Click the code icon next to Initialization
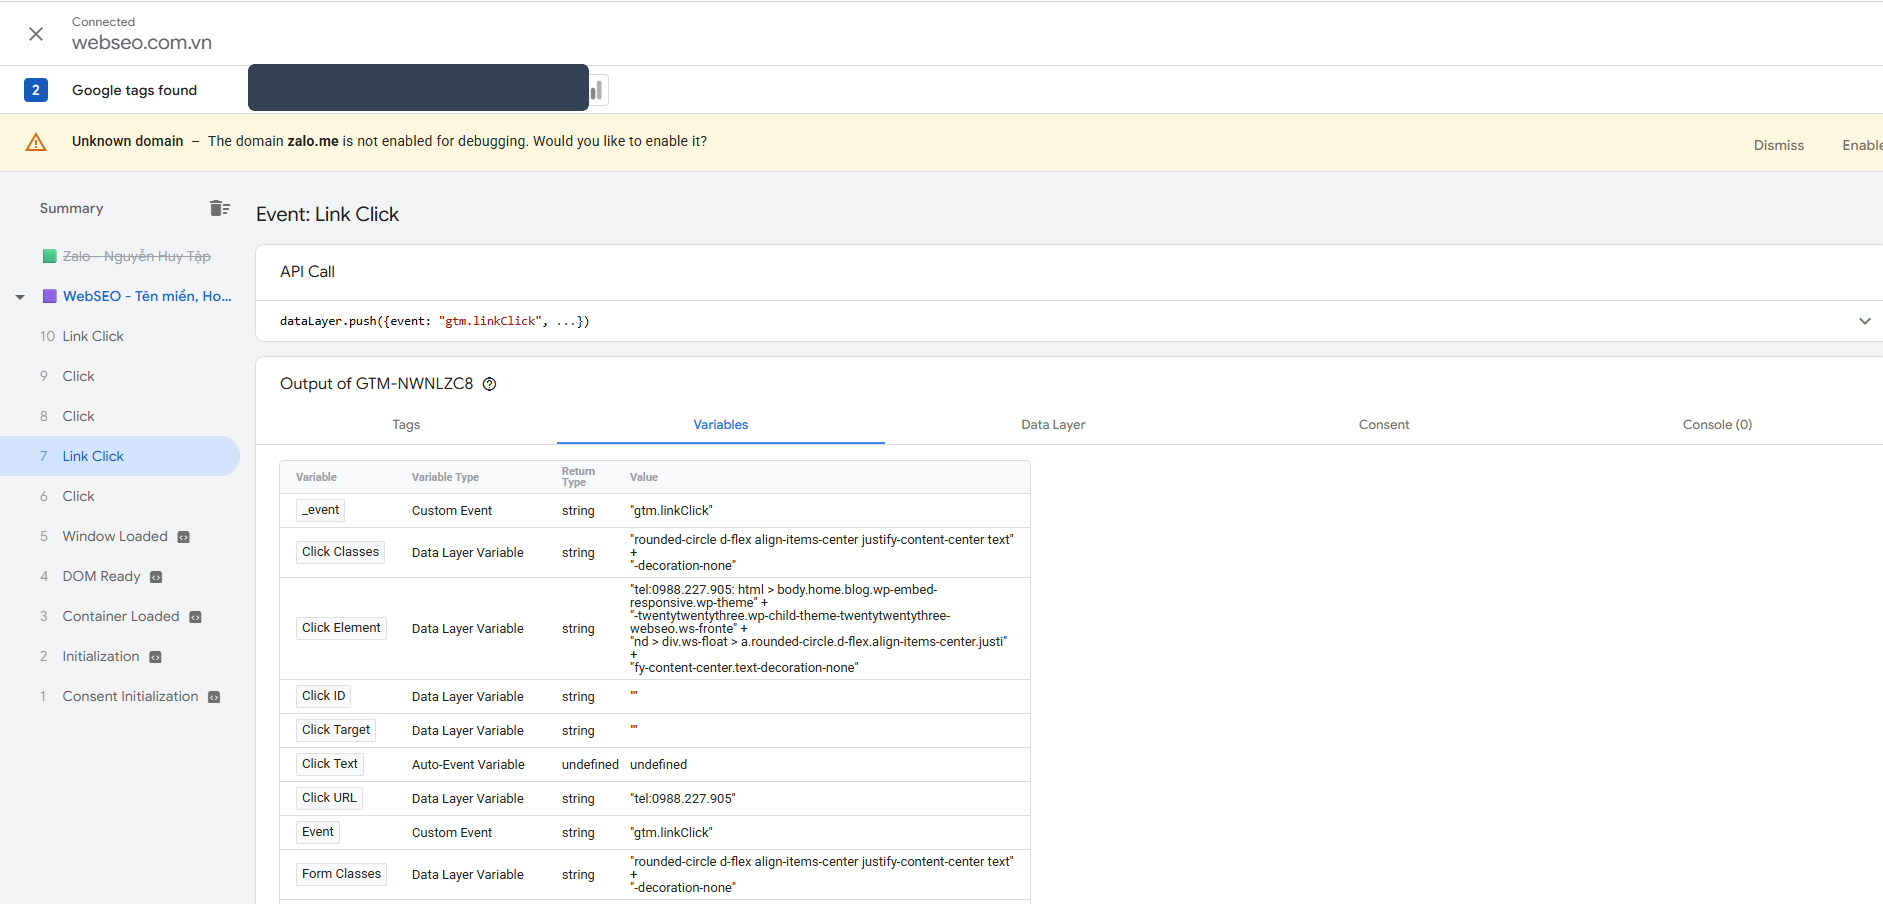The width and height of the screenshot is (1883, 904). pos(156,657)
